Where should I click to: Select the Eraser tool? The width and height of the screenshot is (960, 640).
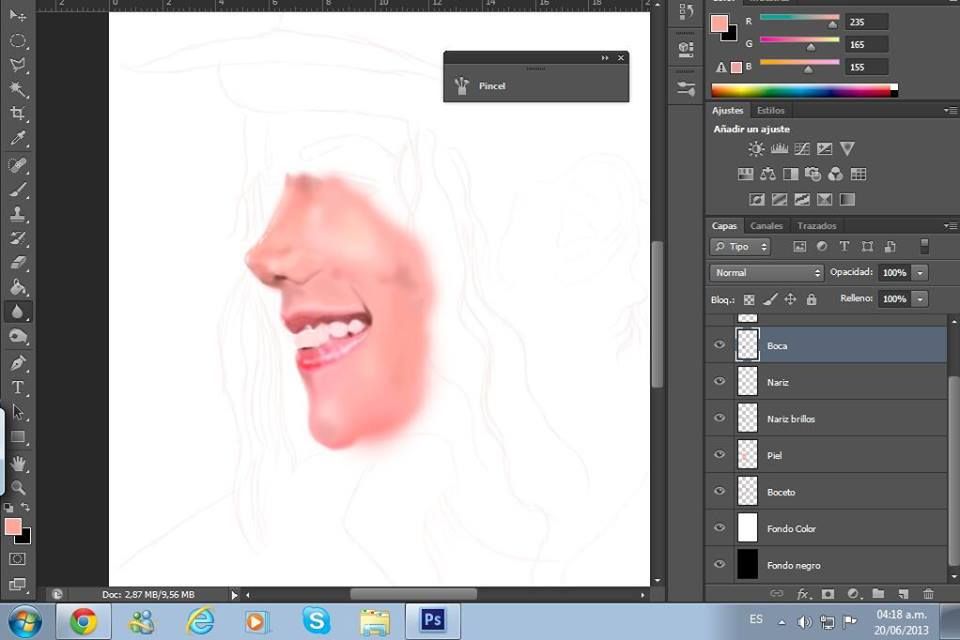tap(18, 263)
